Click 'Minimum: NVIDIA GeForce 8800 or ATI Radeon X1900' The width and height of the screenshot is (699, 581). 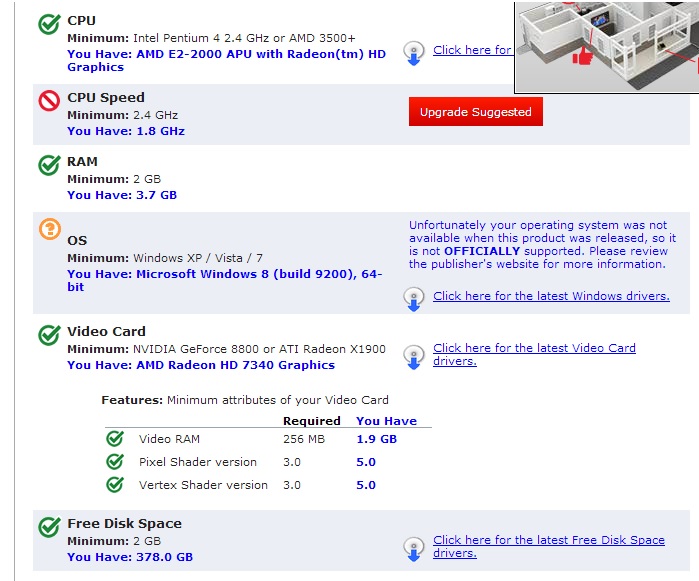pyautogui.click(x=226, y=349)
